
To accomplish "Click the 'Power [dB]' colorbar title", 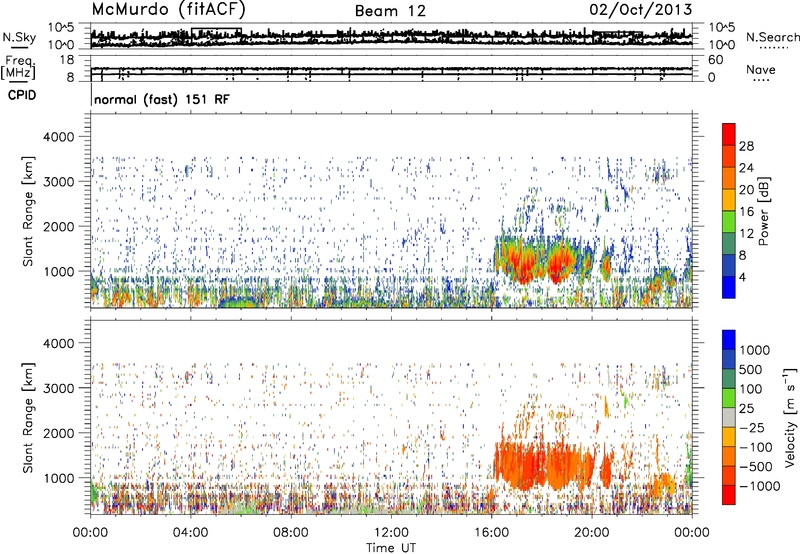I will pyautogui.click(x=763, y=211).
